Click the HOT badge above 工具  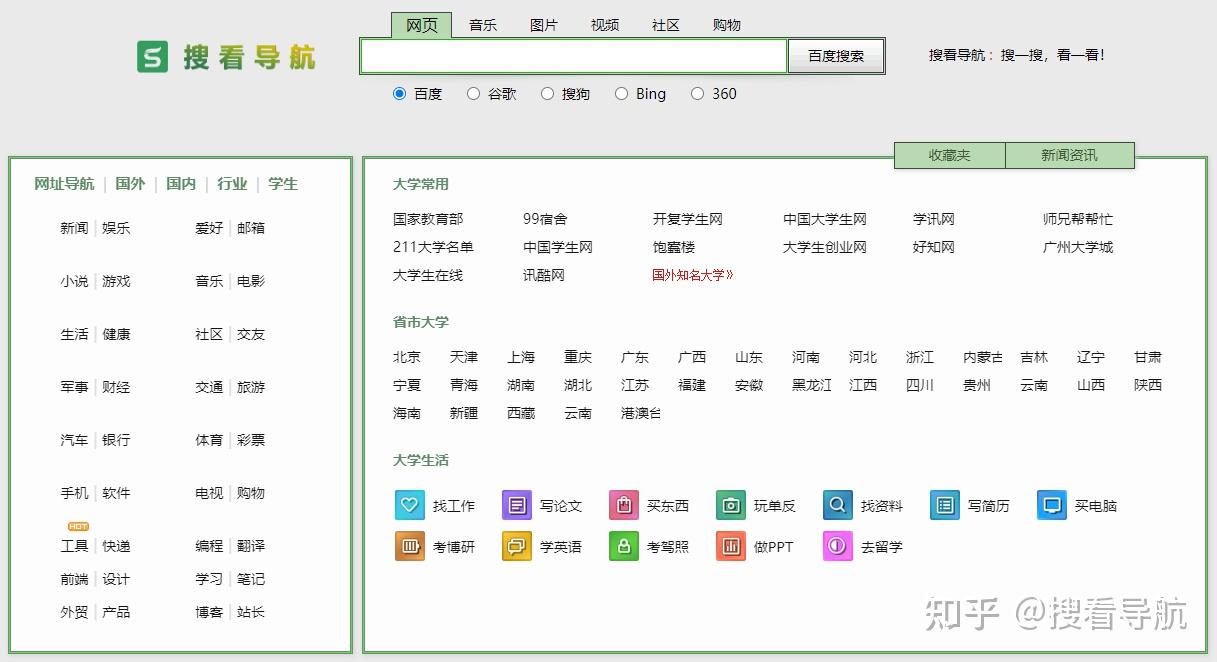(79, 526)
